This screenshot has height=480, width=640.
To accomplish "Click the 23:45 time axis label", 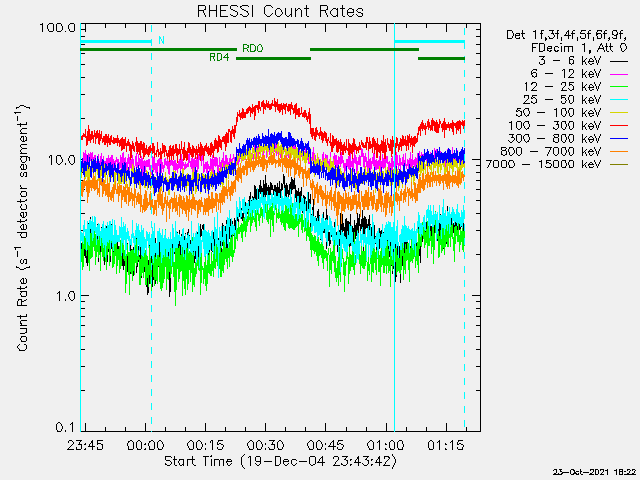I will 85,445.
